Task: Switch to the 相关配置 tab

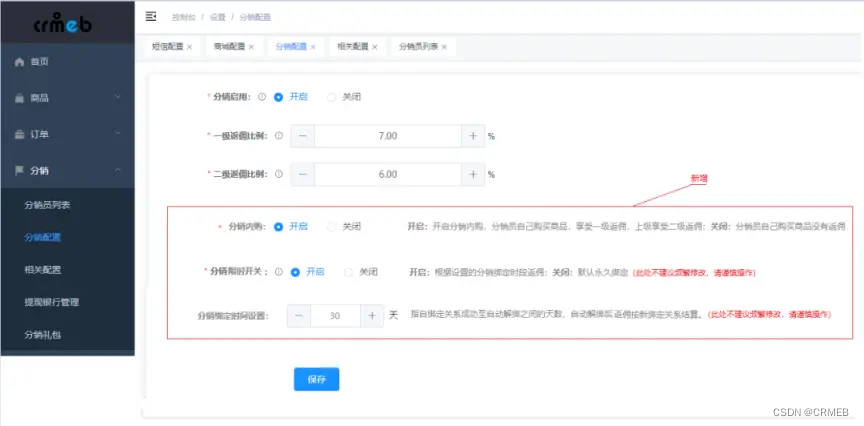Action: (x=353, y=47)
